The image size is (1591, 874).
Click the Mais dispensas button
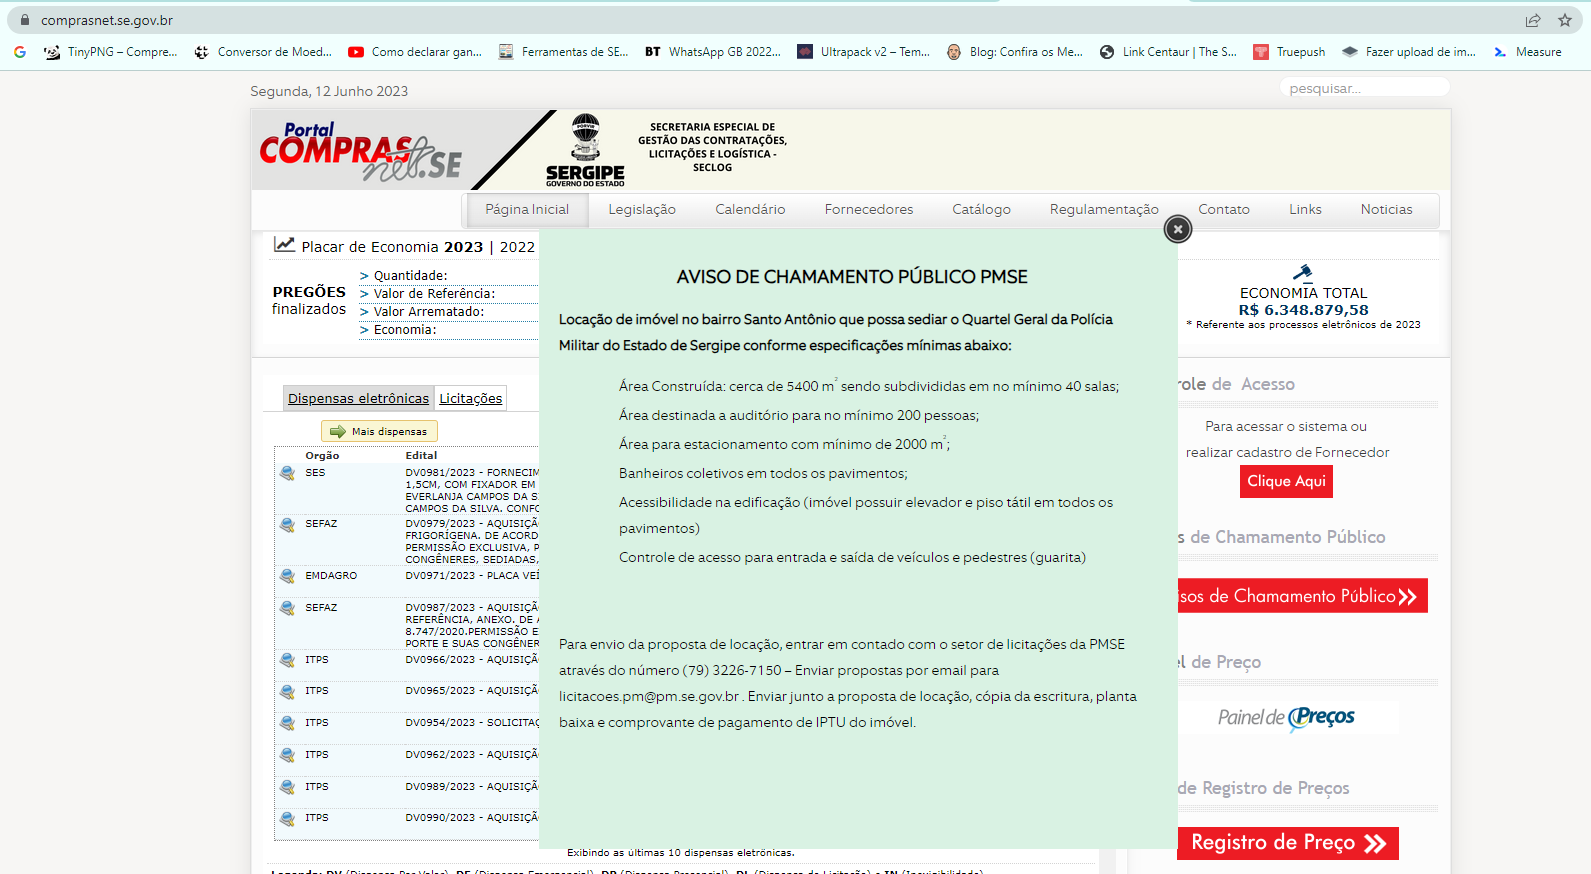click(379, 431)
